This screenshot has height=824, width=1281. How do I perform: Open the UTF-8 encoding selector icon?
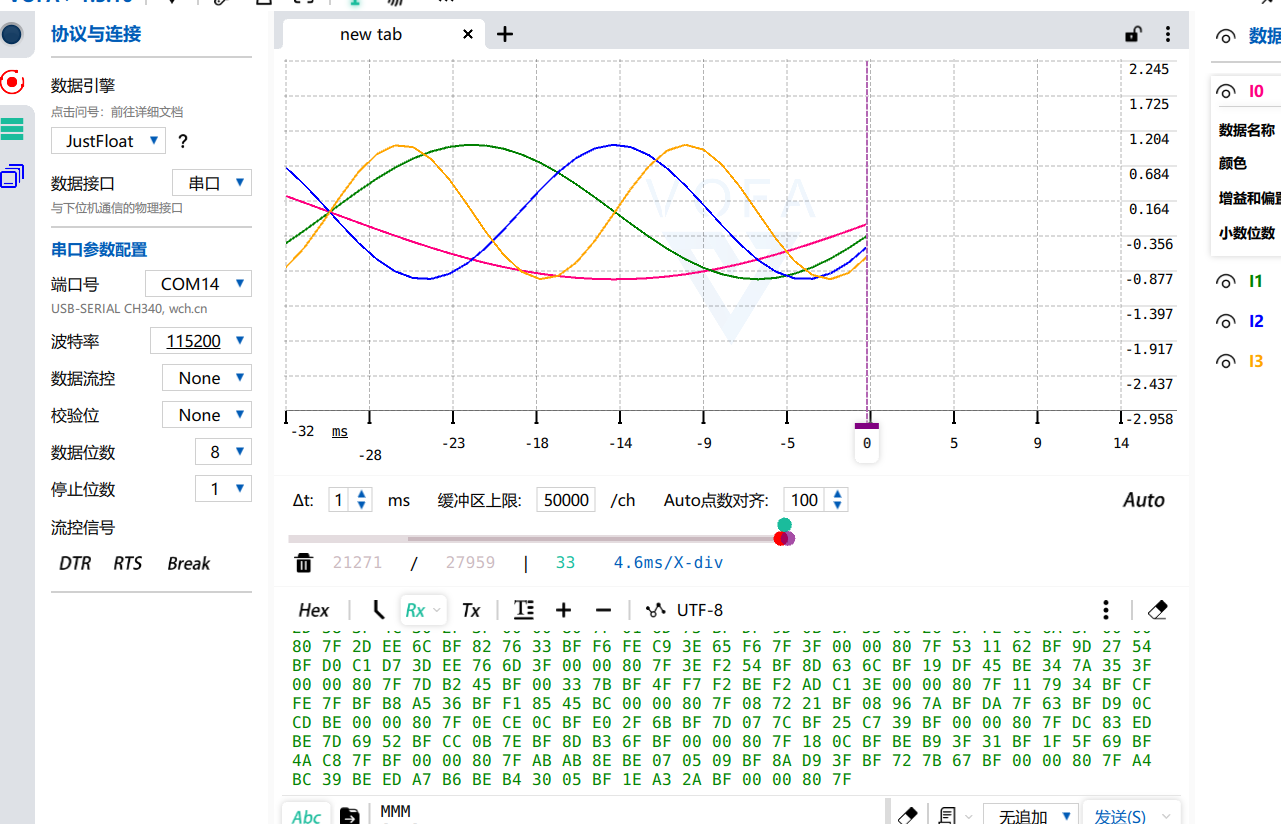coord(656,610)
